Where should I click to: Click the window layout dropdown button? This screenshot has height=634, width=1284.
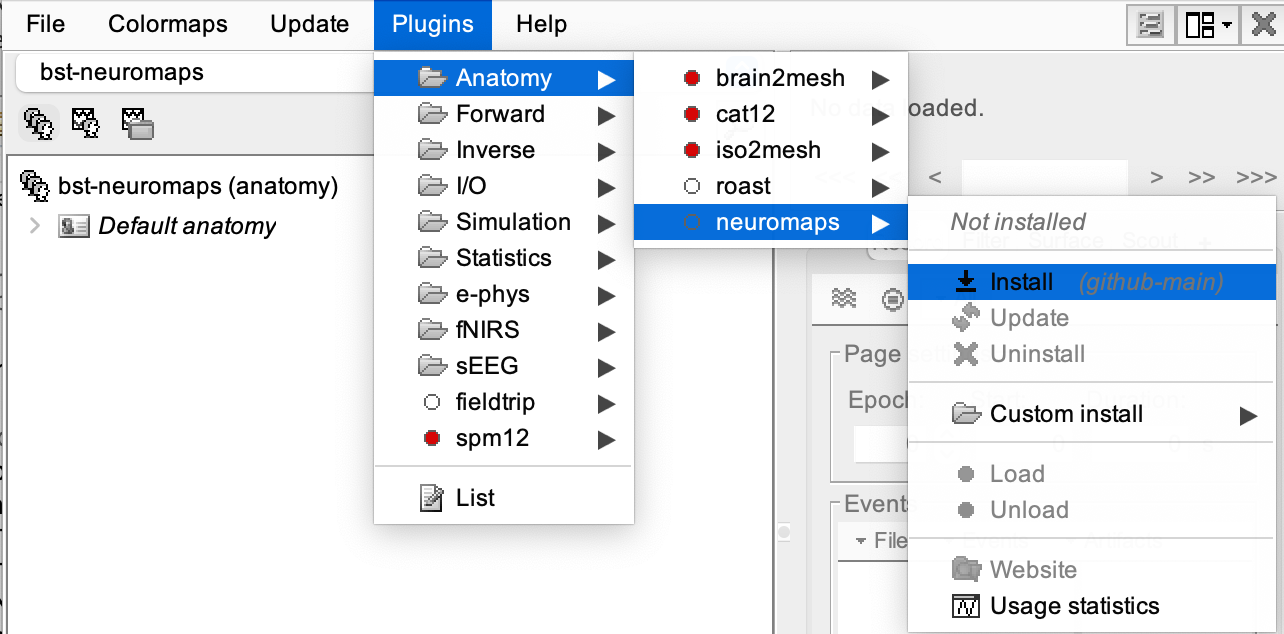[1208, 25]
